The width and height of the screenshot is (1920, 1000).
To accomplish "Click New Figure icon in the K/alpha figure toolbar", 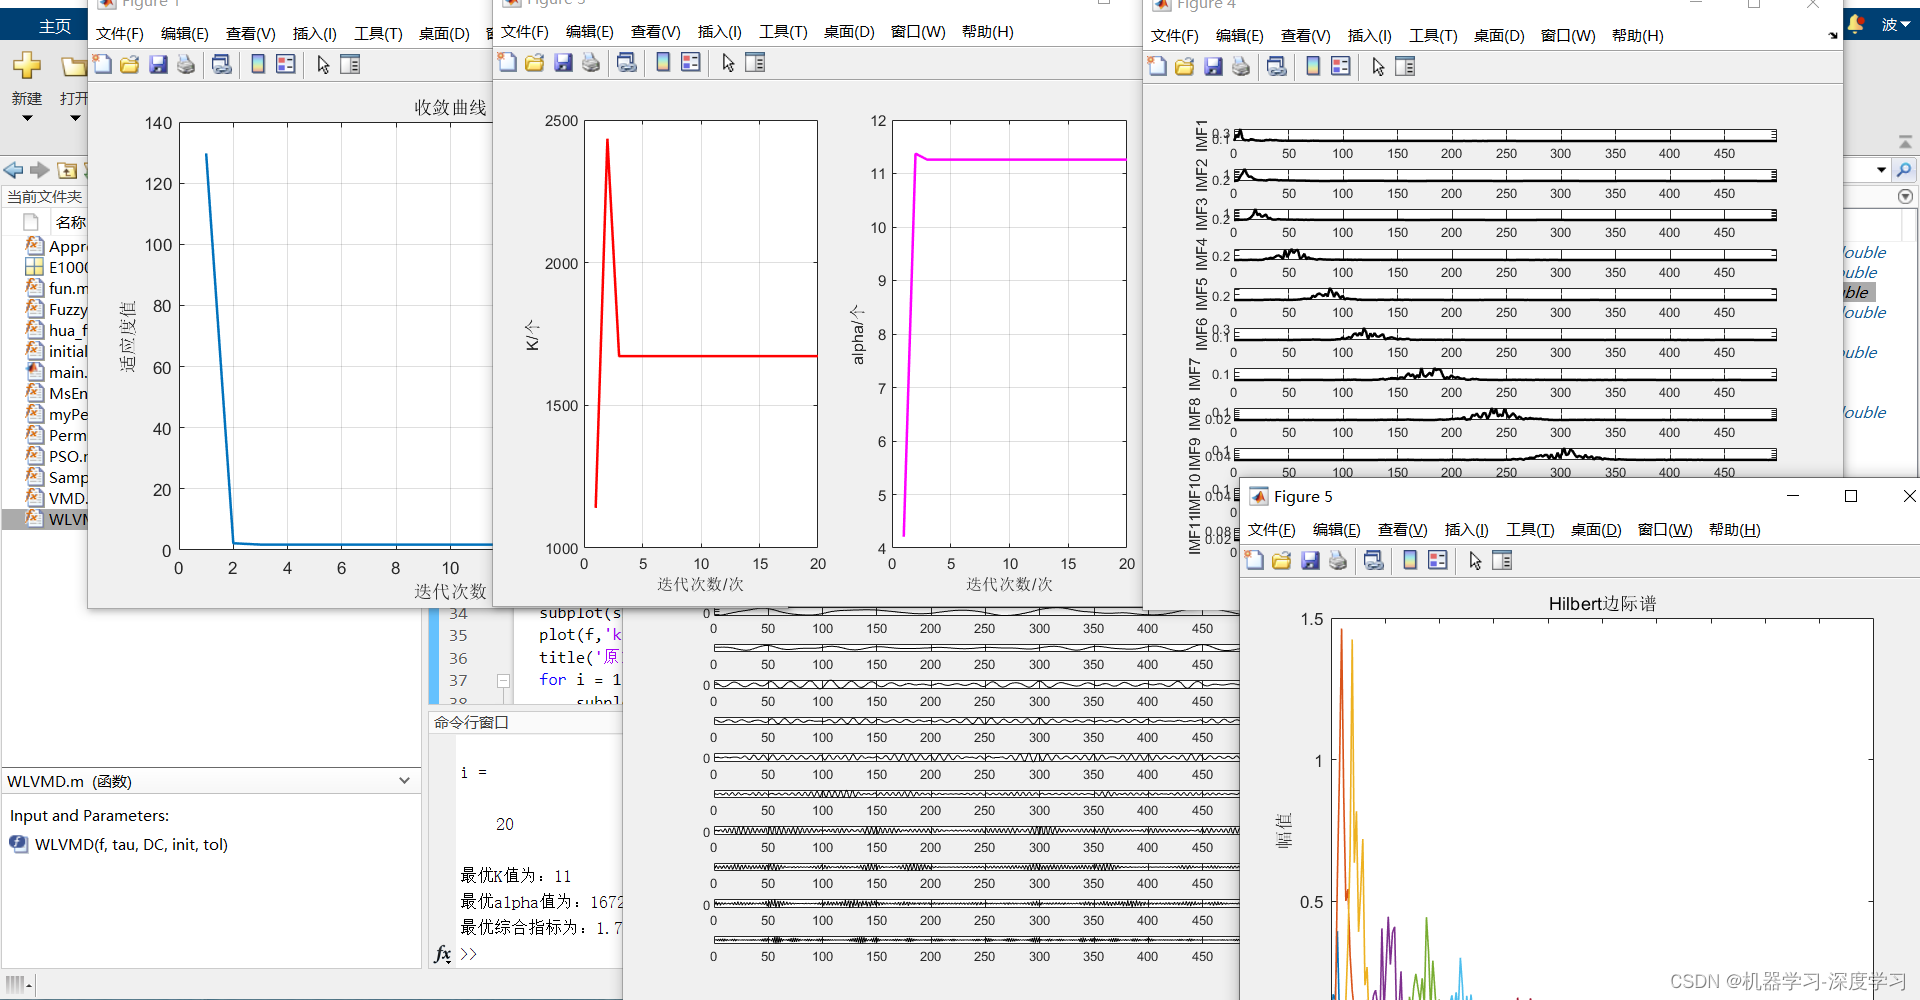I will click(x=507, y=62).
